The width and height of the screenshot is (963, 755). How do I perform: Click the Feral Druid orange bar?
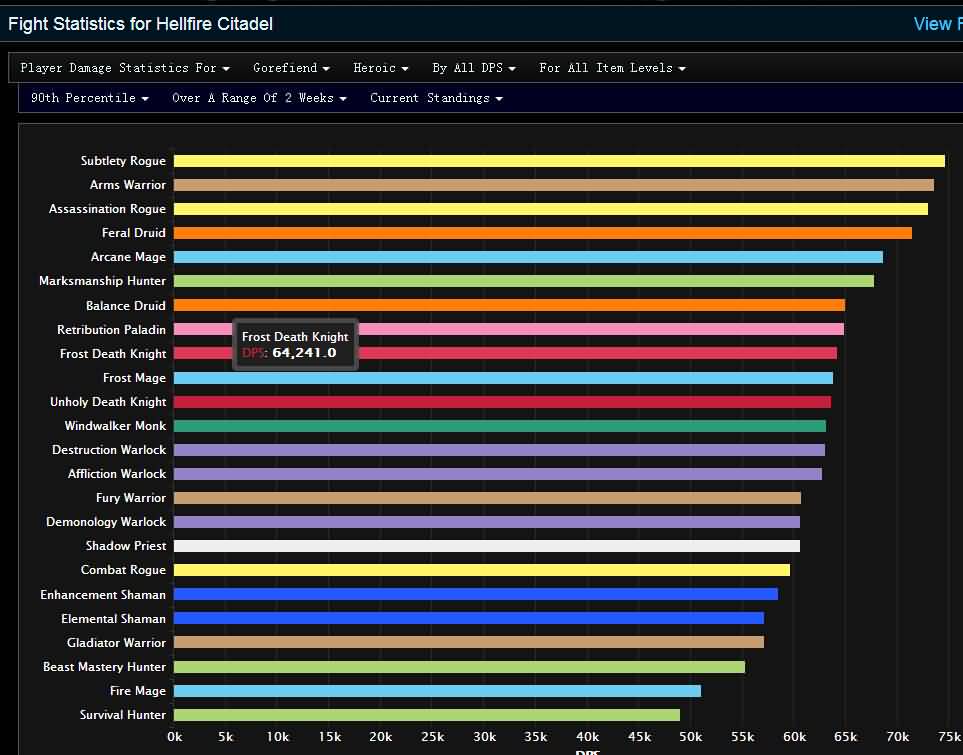pyautogui.click(x=542, y=233)
